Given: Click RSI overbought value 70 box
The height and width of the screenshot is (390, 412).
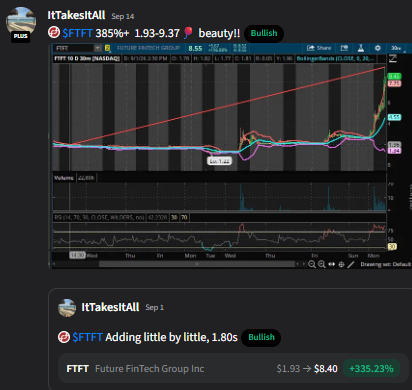Looking at the screenshot, I should [x=184, y=218].
